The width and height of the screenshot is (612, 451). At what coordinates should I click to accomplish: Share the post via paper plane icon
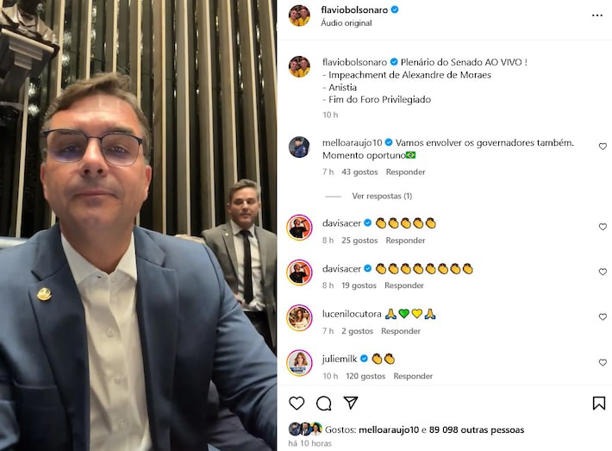point(350,403)
